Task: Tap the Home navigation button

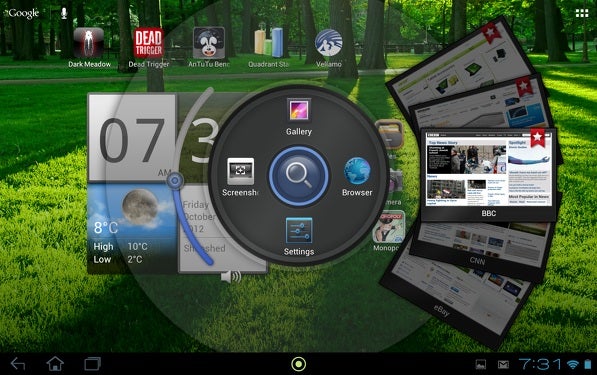Action: [x=55, y=364]
